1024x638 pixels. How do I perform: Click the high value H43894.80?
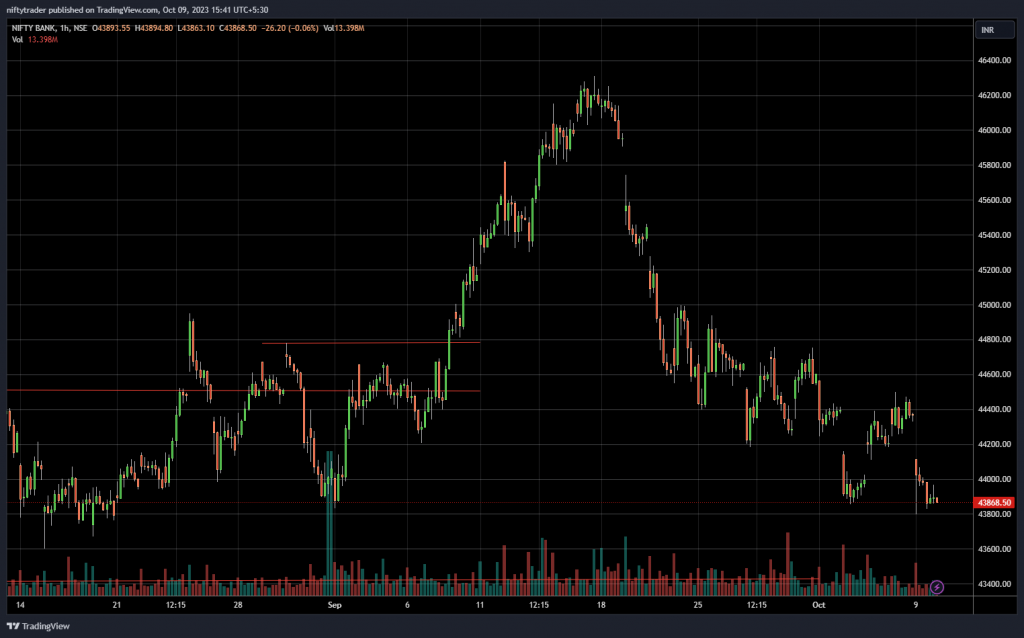pyautogui.click(x=153, y=28)
